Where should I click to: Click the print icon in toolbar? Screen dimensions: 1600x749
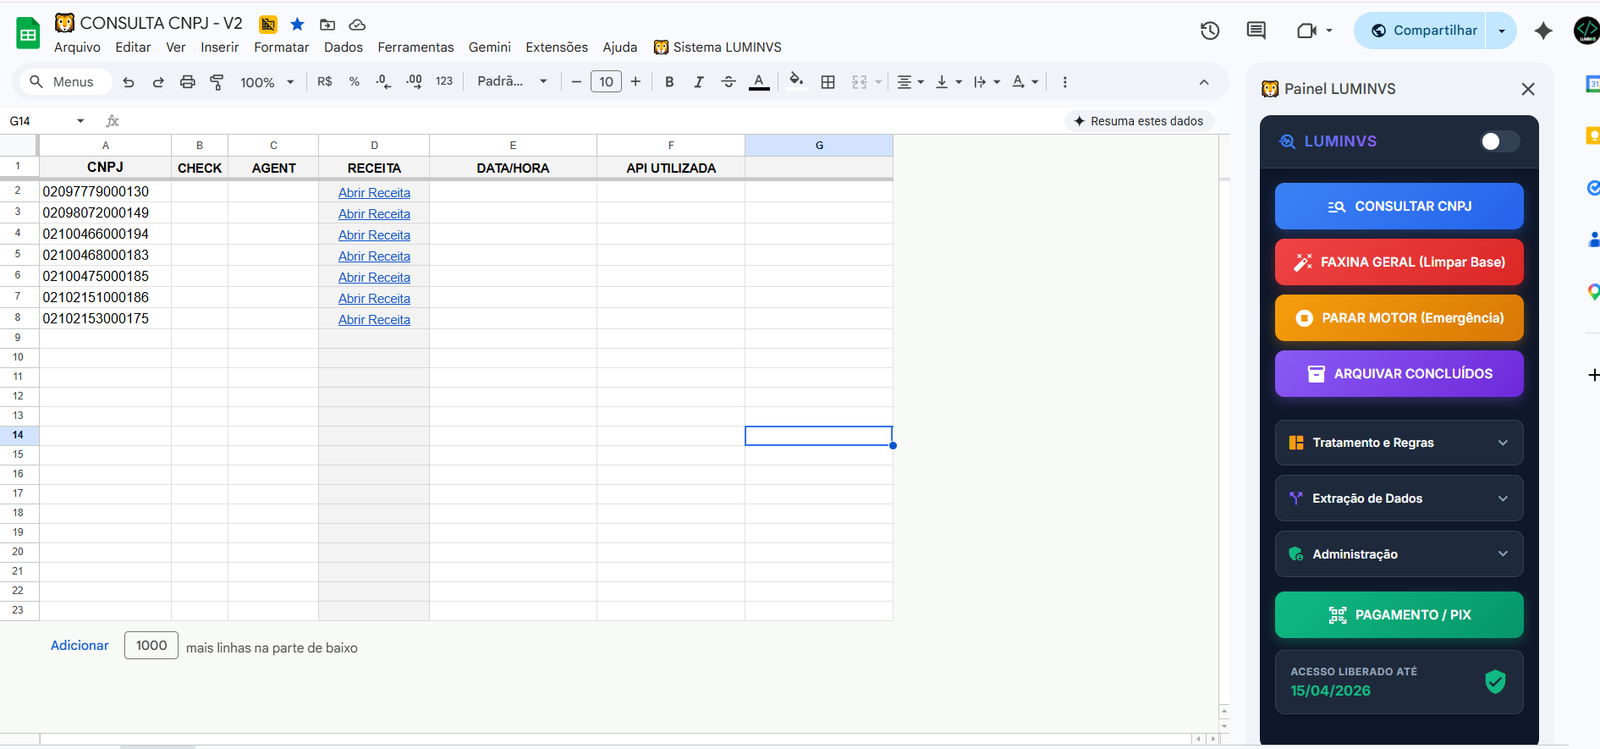pyautogui.click(x=187, y=82)
